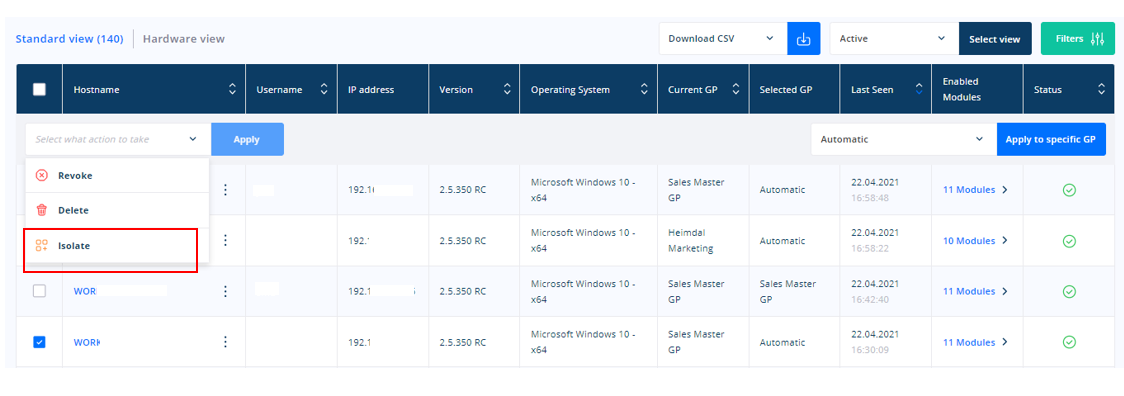1124x396 pixels.
Task: Open kebab menu for 16:30:09 row
Action: [225, 342]
